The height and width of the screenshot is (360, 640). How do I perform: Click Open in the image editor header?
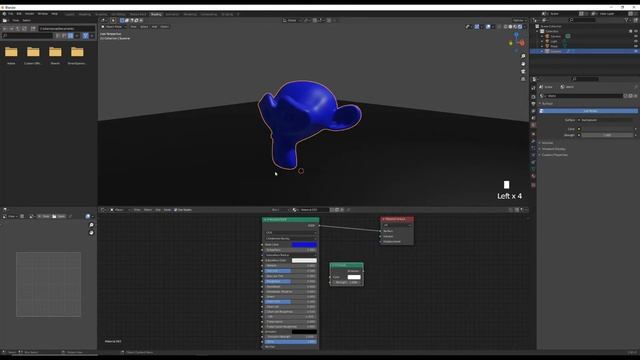59,216
